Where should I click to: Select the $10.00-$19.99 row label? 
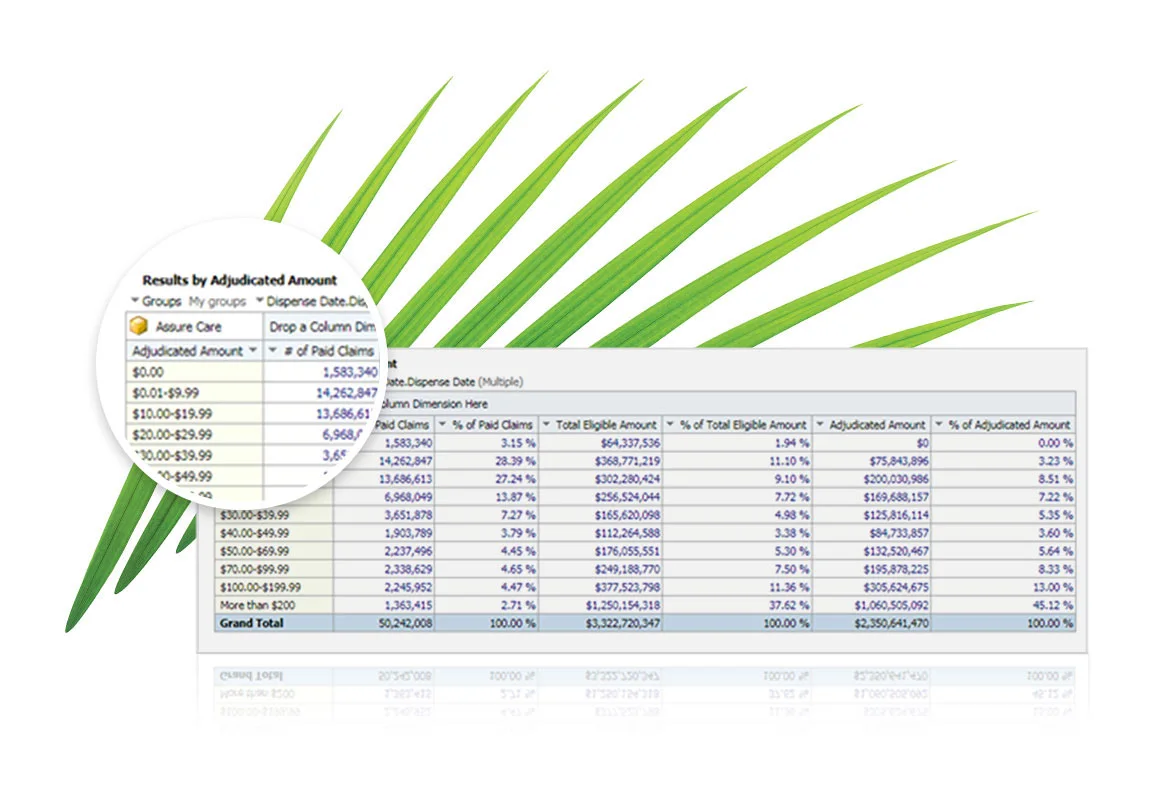point(172,414)
